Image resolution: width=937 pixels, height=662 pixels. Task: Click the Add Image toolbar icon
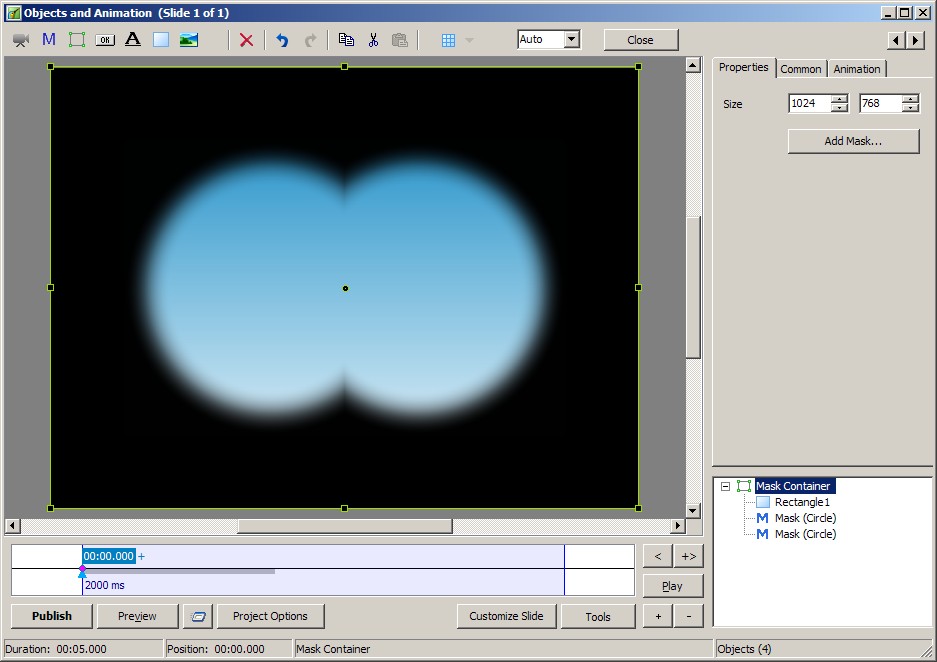tap(188, 40)
